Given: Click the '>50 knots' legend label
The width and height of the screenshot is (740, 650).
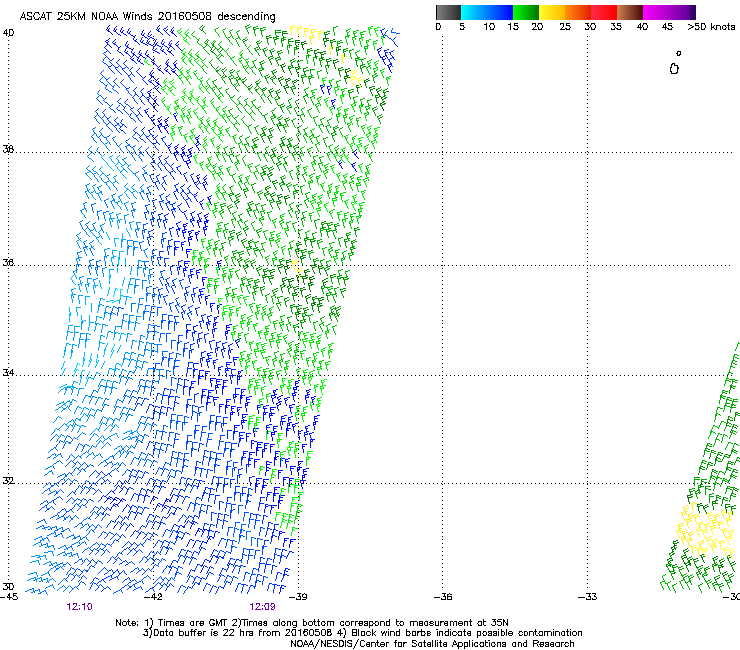Looking at the screenshot, I should click(x=711, y=27).
